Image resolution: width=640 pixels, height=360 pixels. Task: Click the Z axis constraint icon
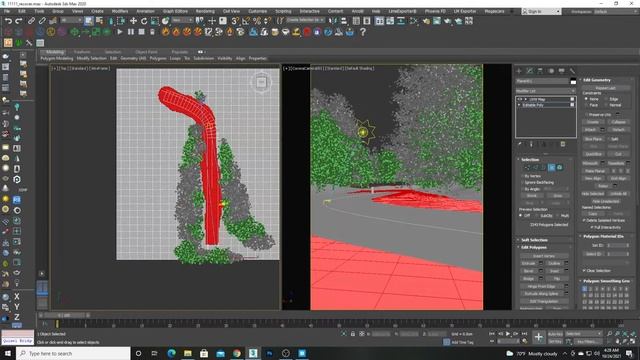click(17, 317)
